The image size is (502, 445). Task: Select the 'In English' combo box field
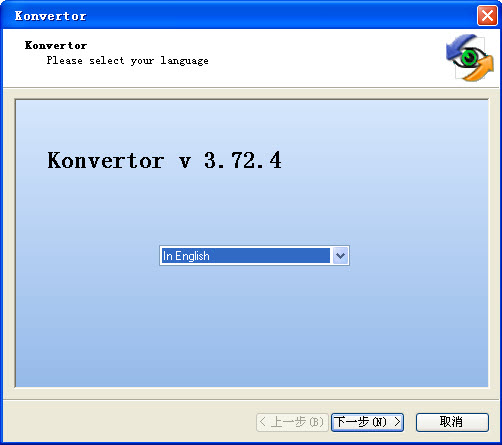(254, 256)
